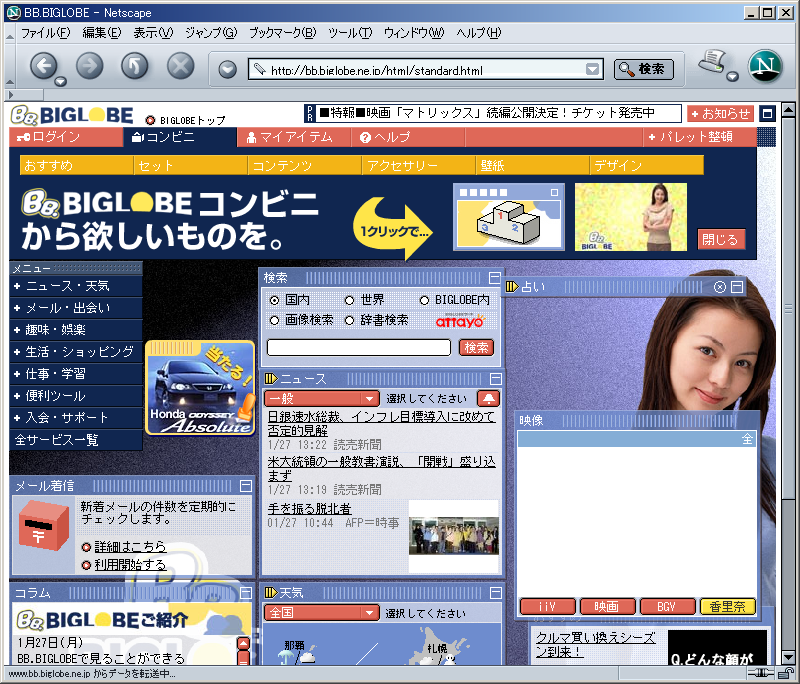Click the お知らせ button
Image resolution: width=800 pixels, height=684 pixels.
[x=720, y=113]
